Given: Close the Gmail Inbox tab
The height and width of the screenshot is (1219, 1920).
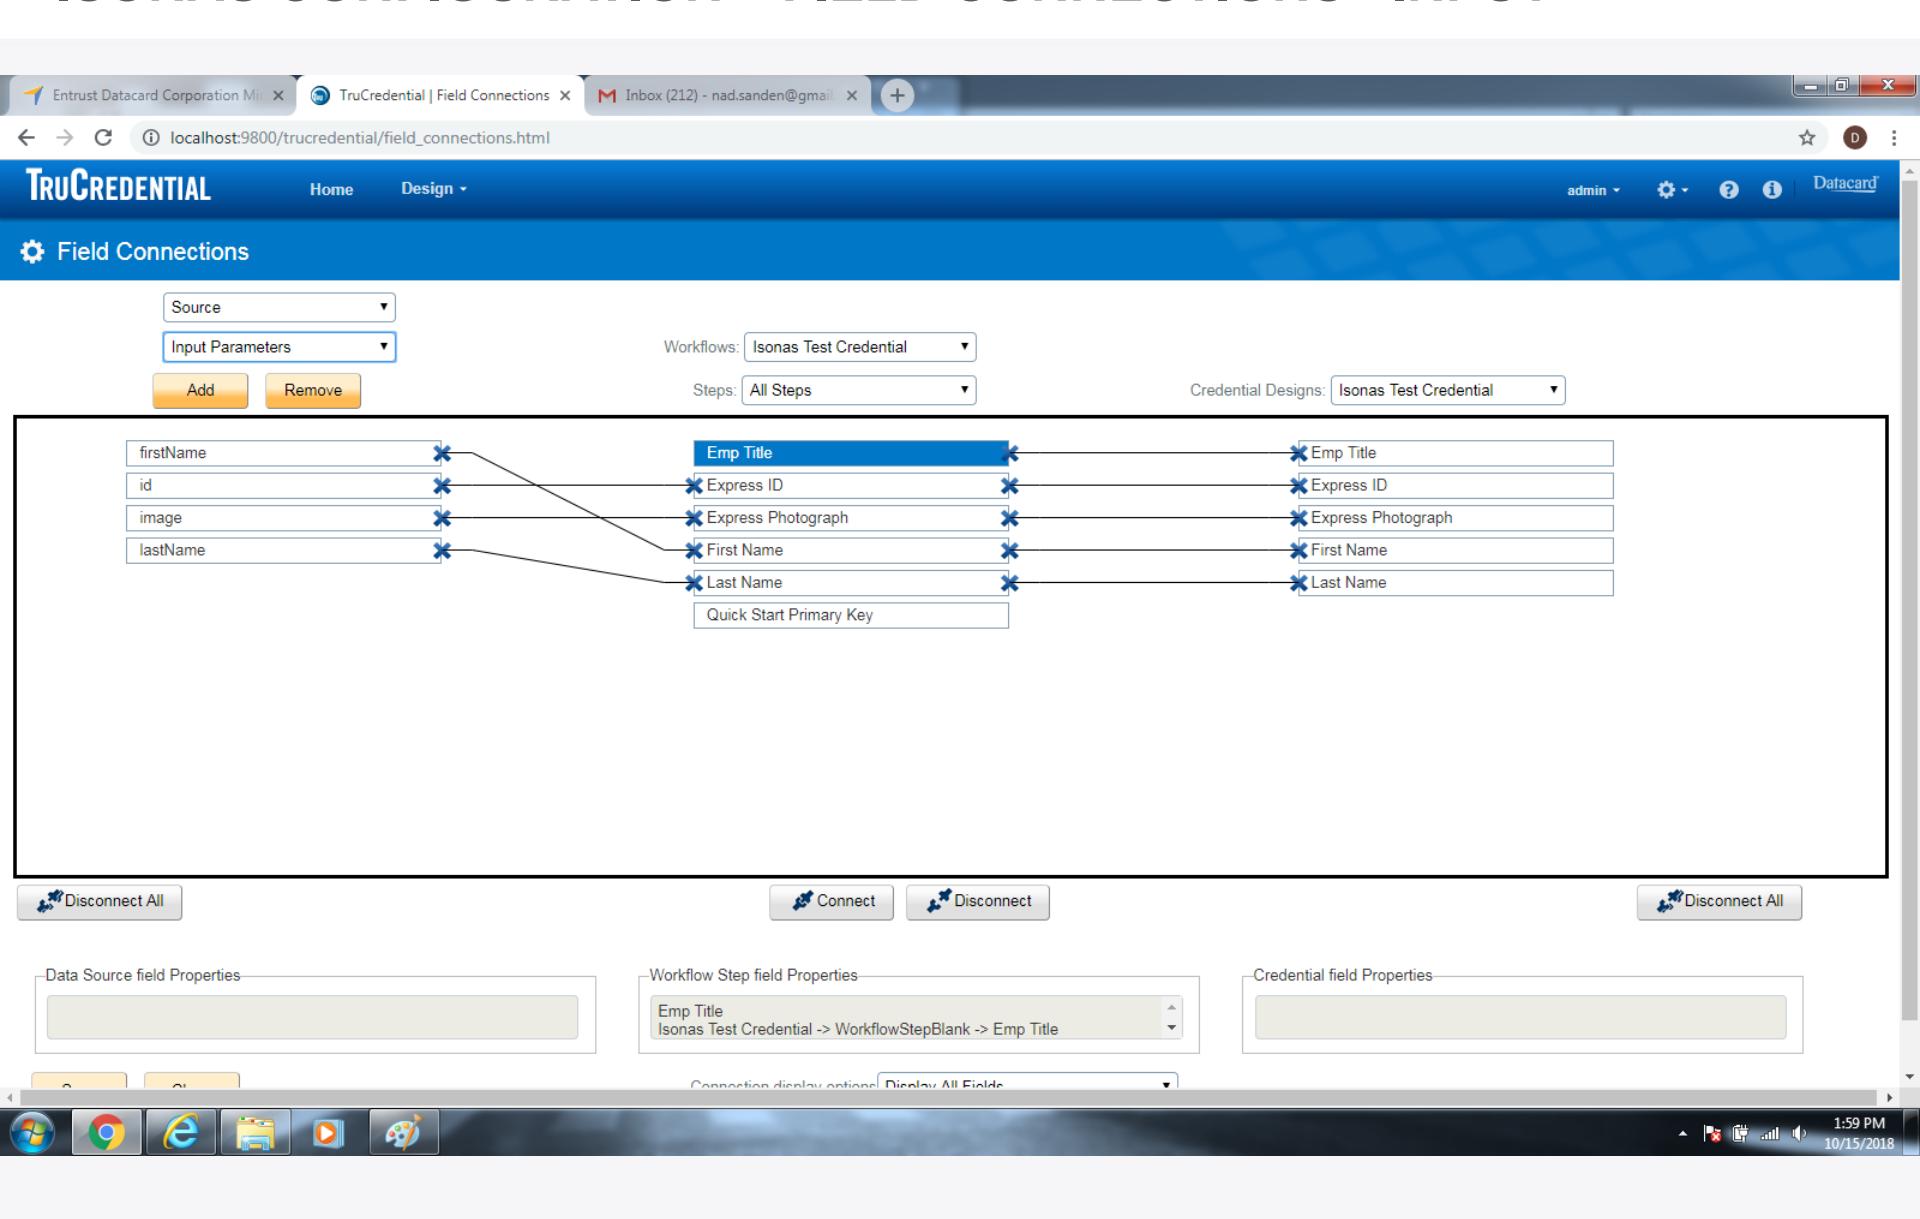Looking at the screenshot, I should coord(852,96).
